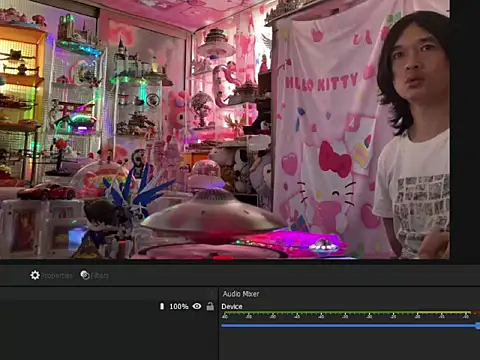The height and width of the screenshot is (360, 480).
Task: Click the 'Device' audio source label
Action: (x=232, y=306)
